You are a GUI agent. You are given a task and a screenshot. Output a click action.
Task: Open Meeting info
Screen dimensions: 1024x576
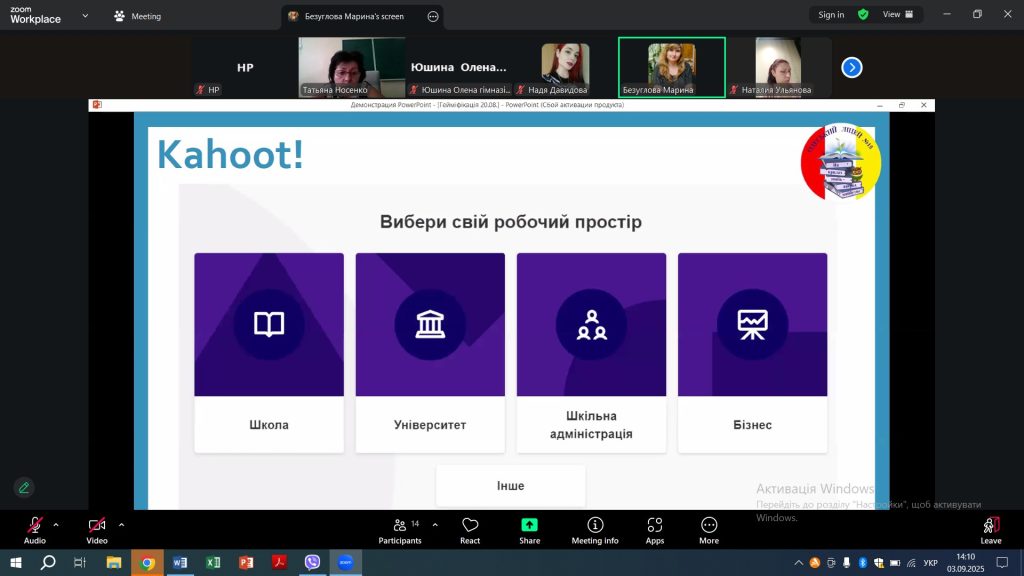point(595,530)
